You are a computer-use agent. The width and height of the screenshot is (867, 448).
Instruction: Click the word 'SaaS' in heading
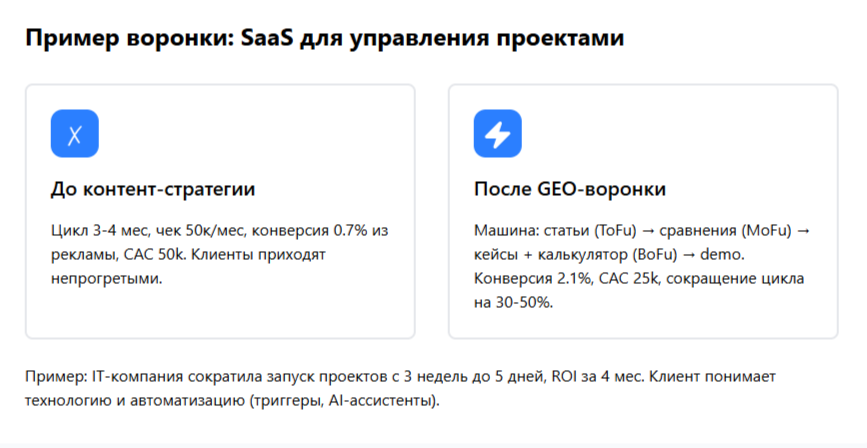(267, 38)
